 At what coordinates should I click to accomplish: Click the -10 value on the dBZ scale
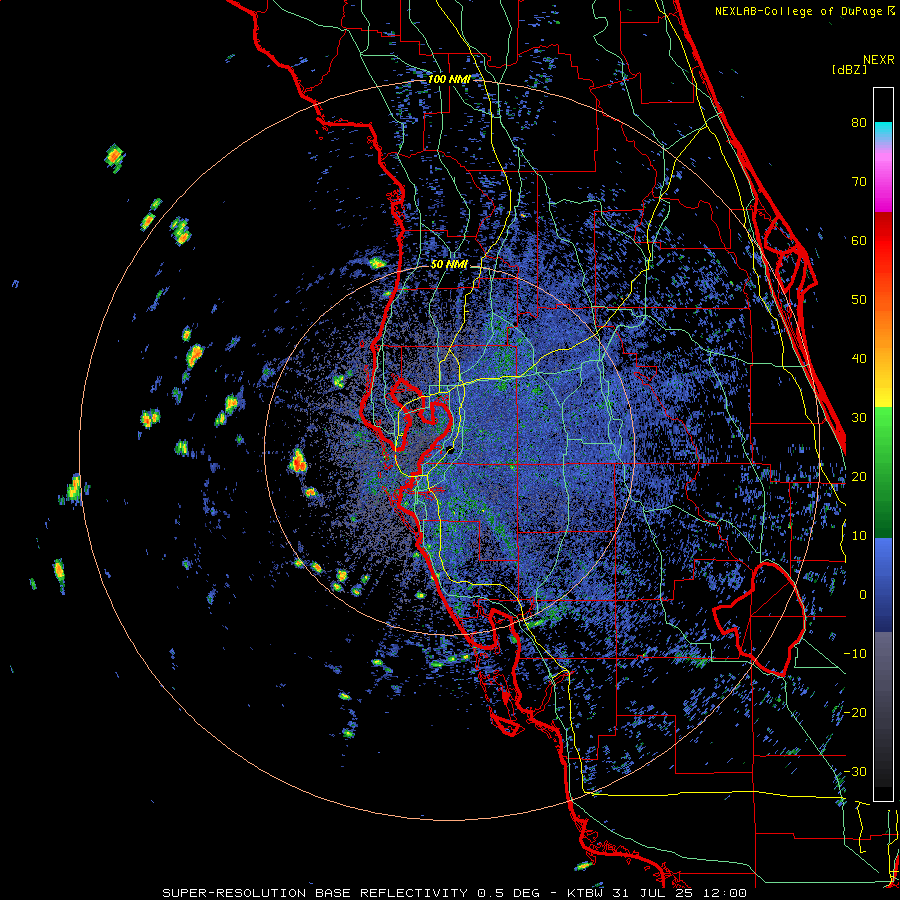click(x=855, y=654)
